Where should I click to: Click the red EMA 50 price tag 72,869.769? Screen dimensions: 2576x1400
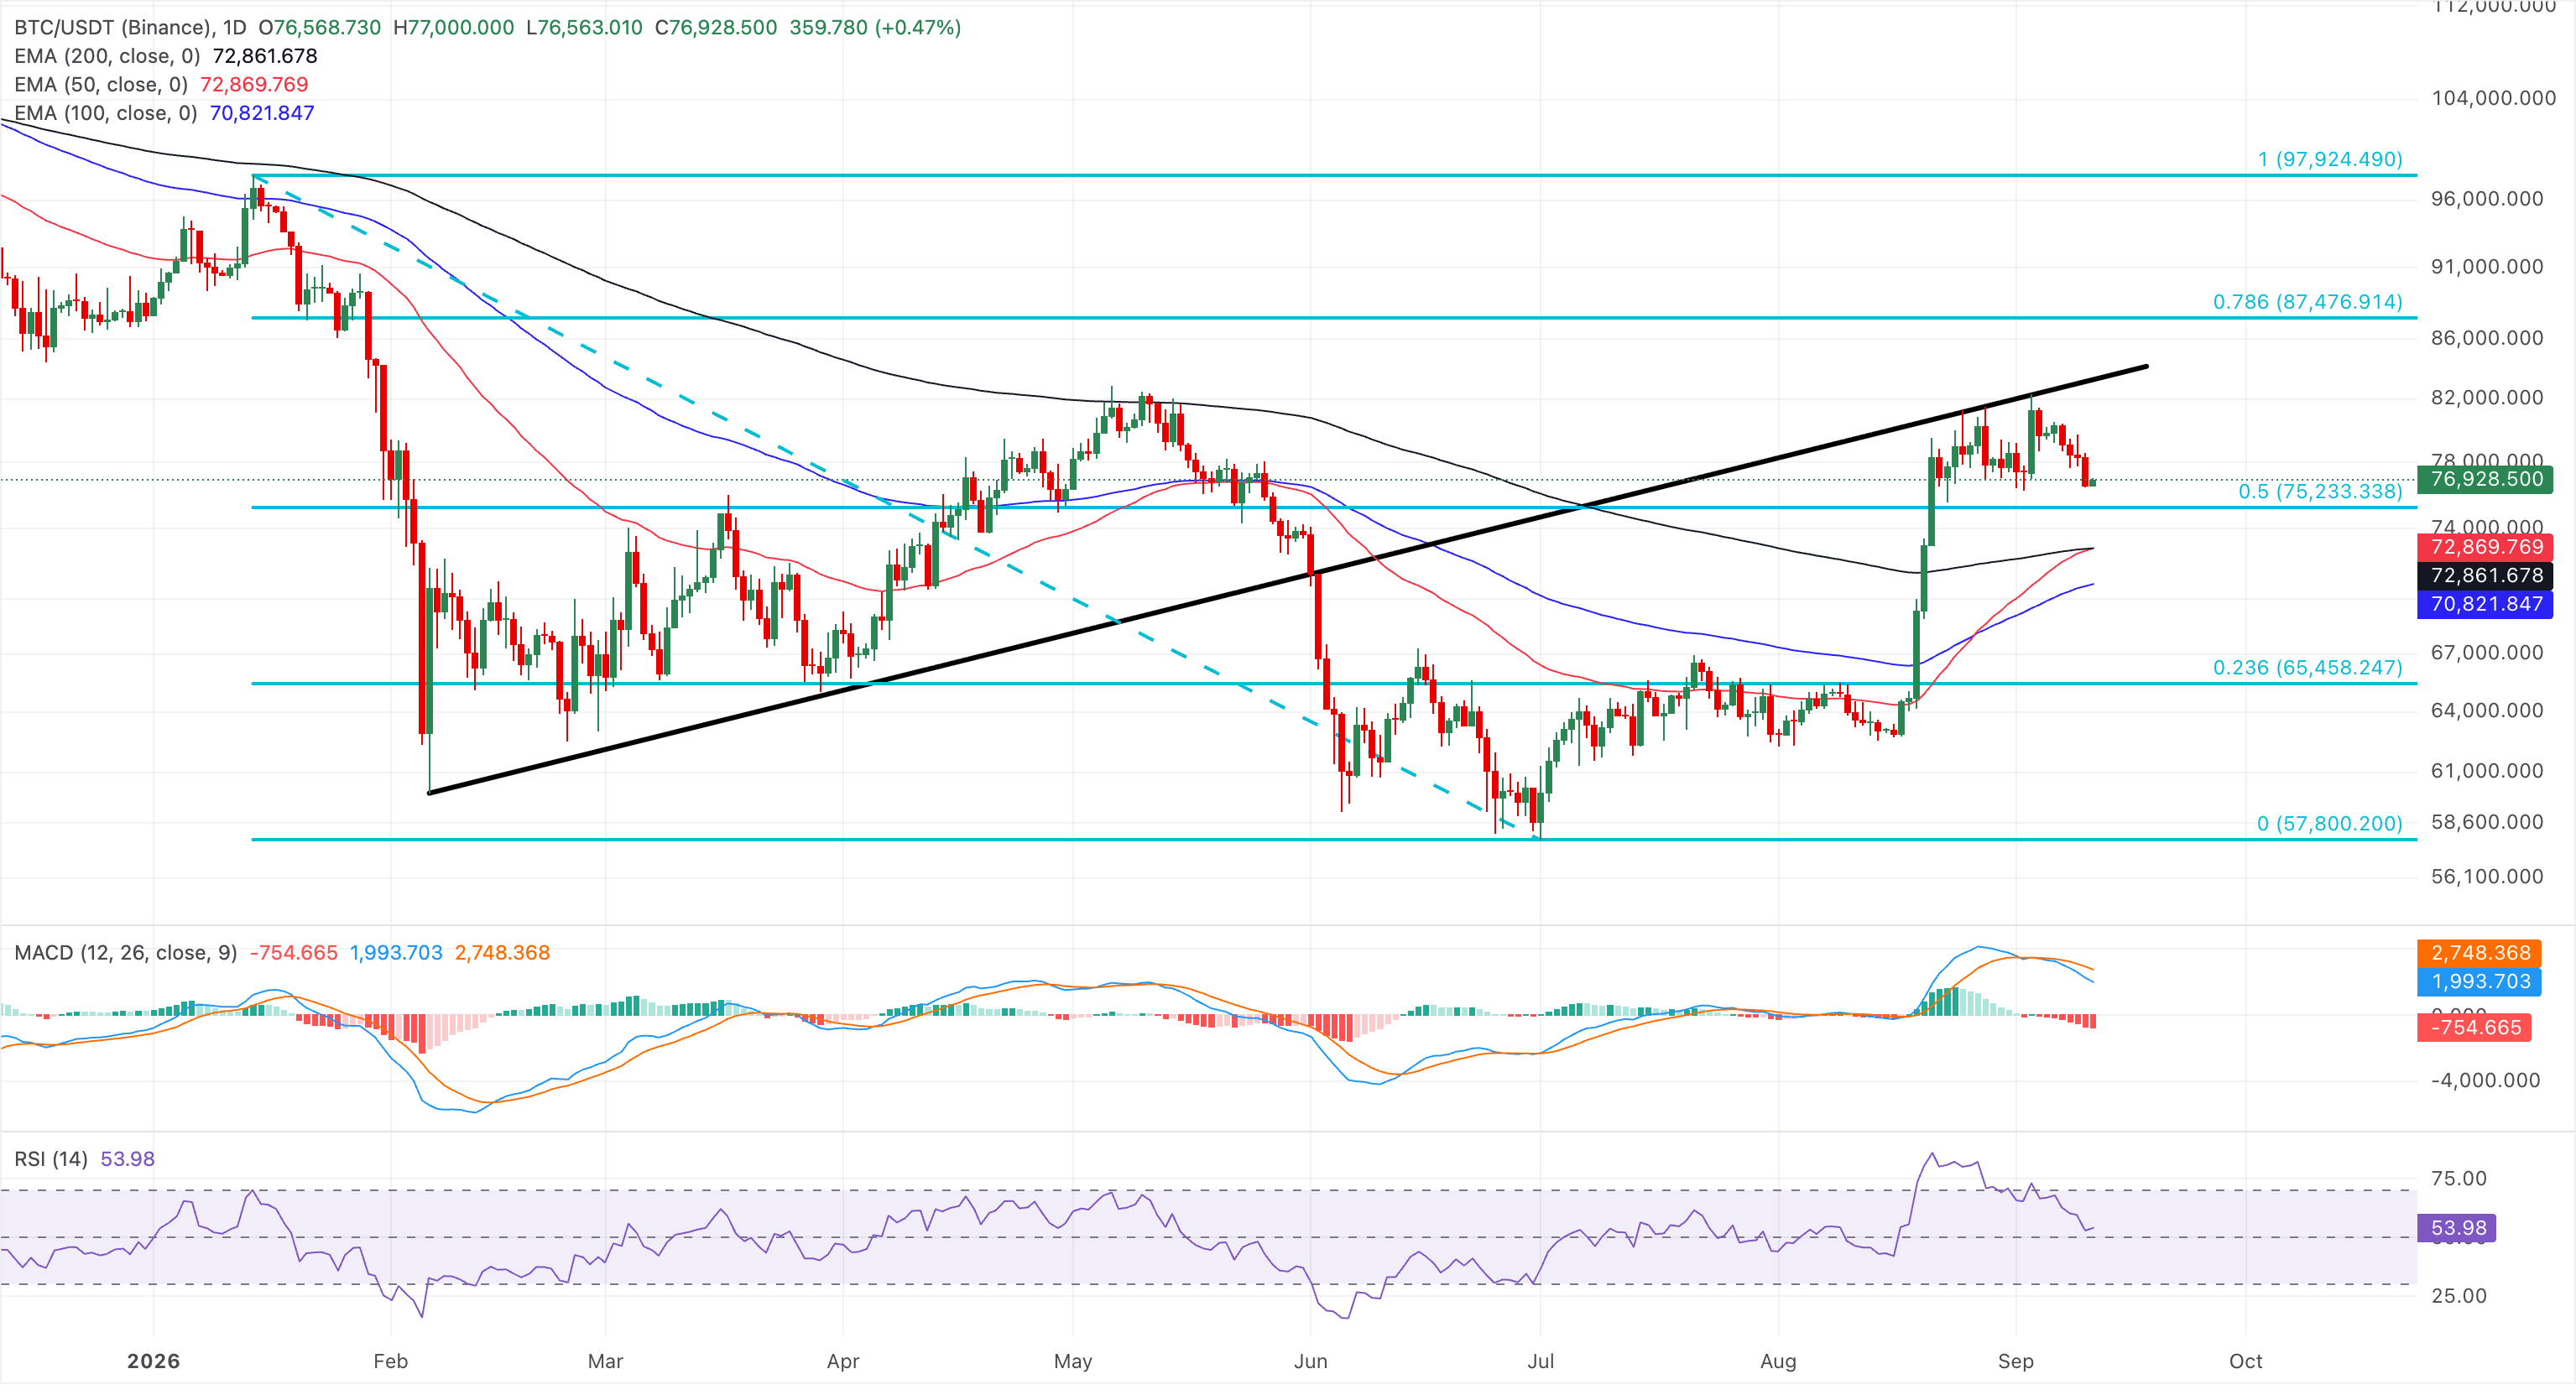pos(2485,547)
